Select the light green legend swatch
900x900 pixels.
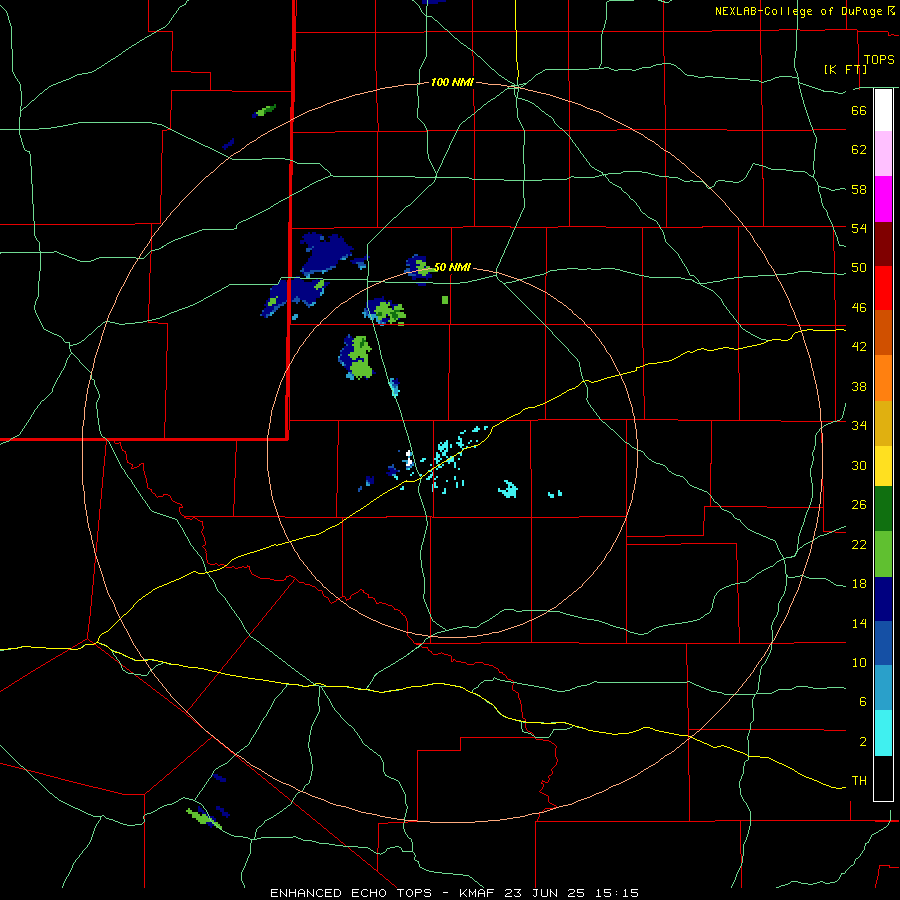883,554
